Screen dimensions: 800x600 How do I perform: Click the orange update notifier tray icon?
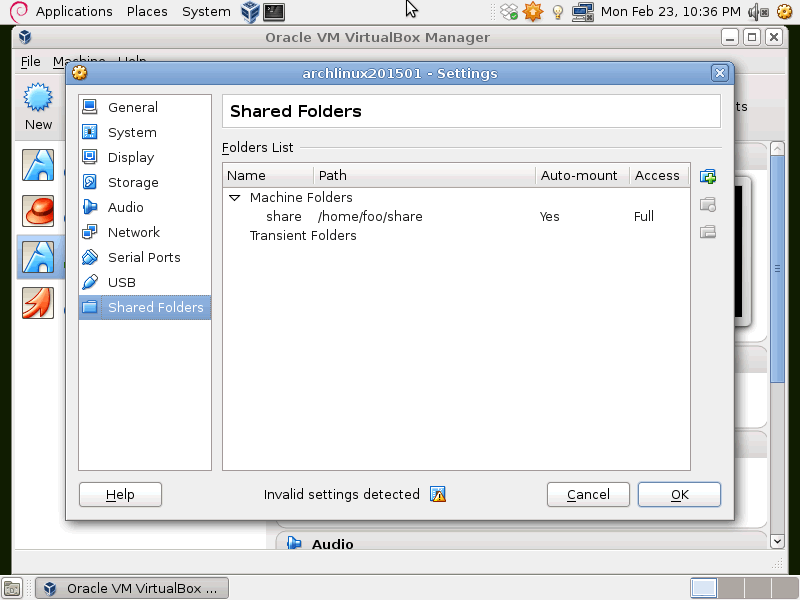[x=533, y=11]
